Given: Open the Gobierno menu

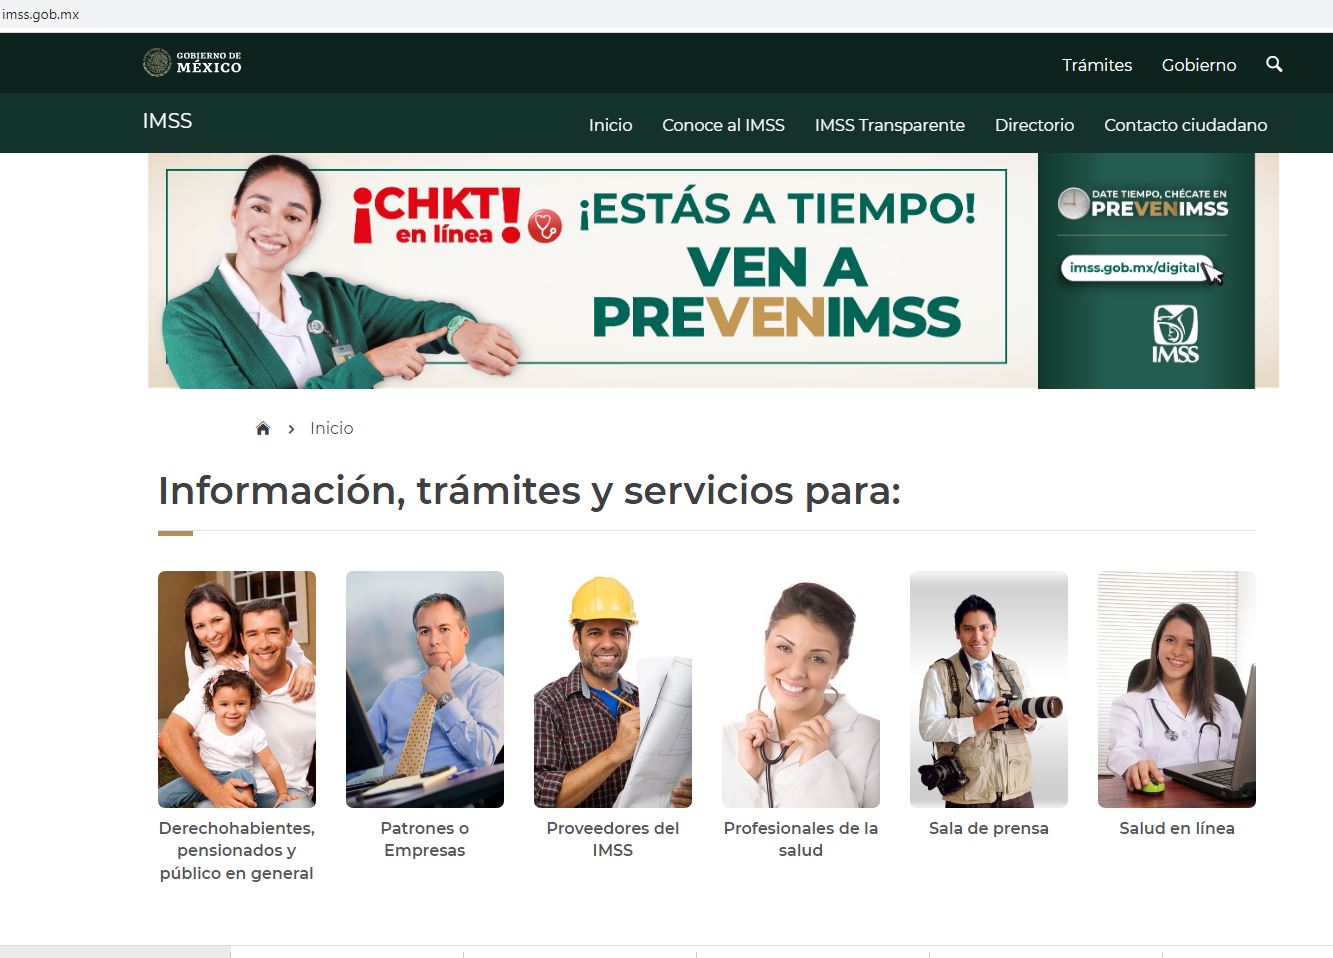Looking at the screenshot, I should coord(1199,65).
